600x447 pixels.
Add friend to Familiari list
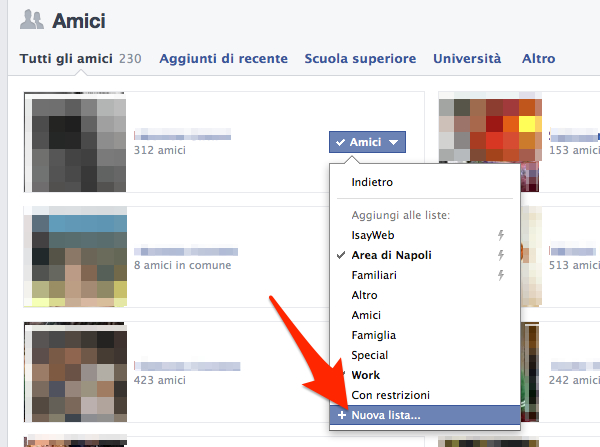[425, 275]
